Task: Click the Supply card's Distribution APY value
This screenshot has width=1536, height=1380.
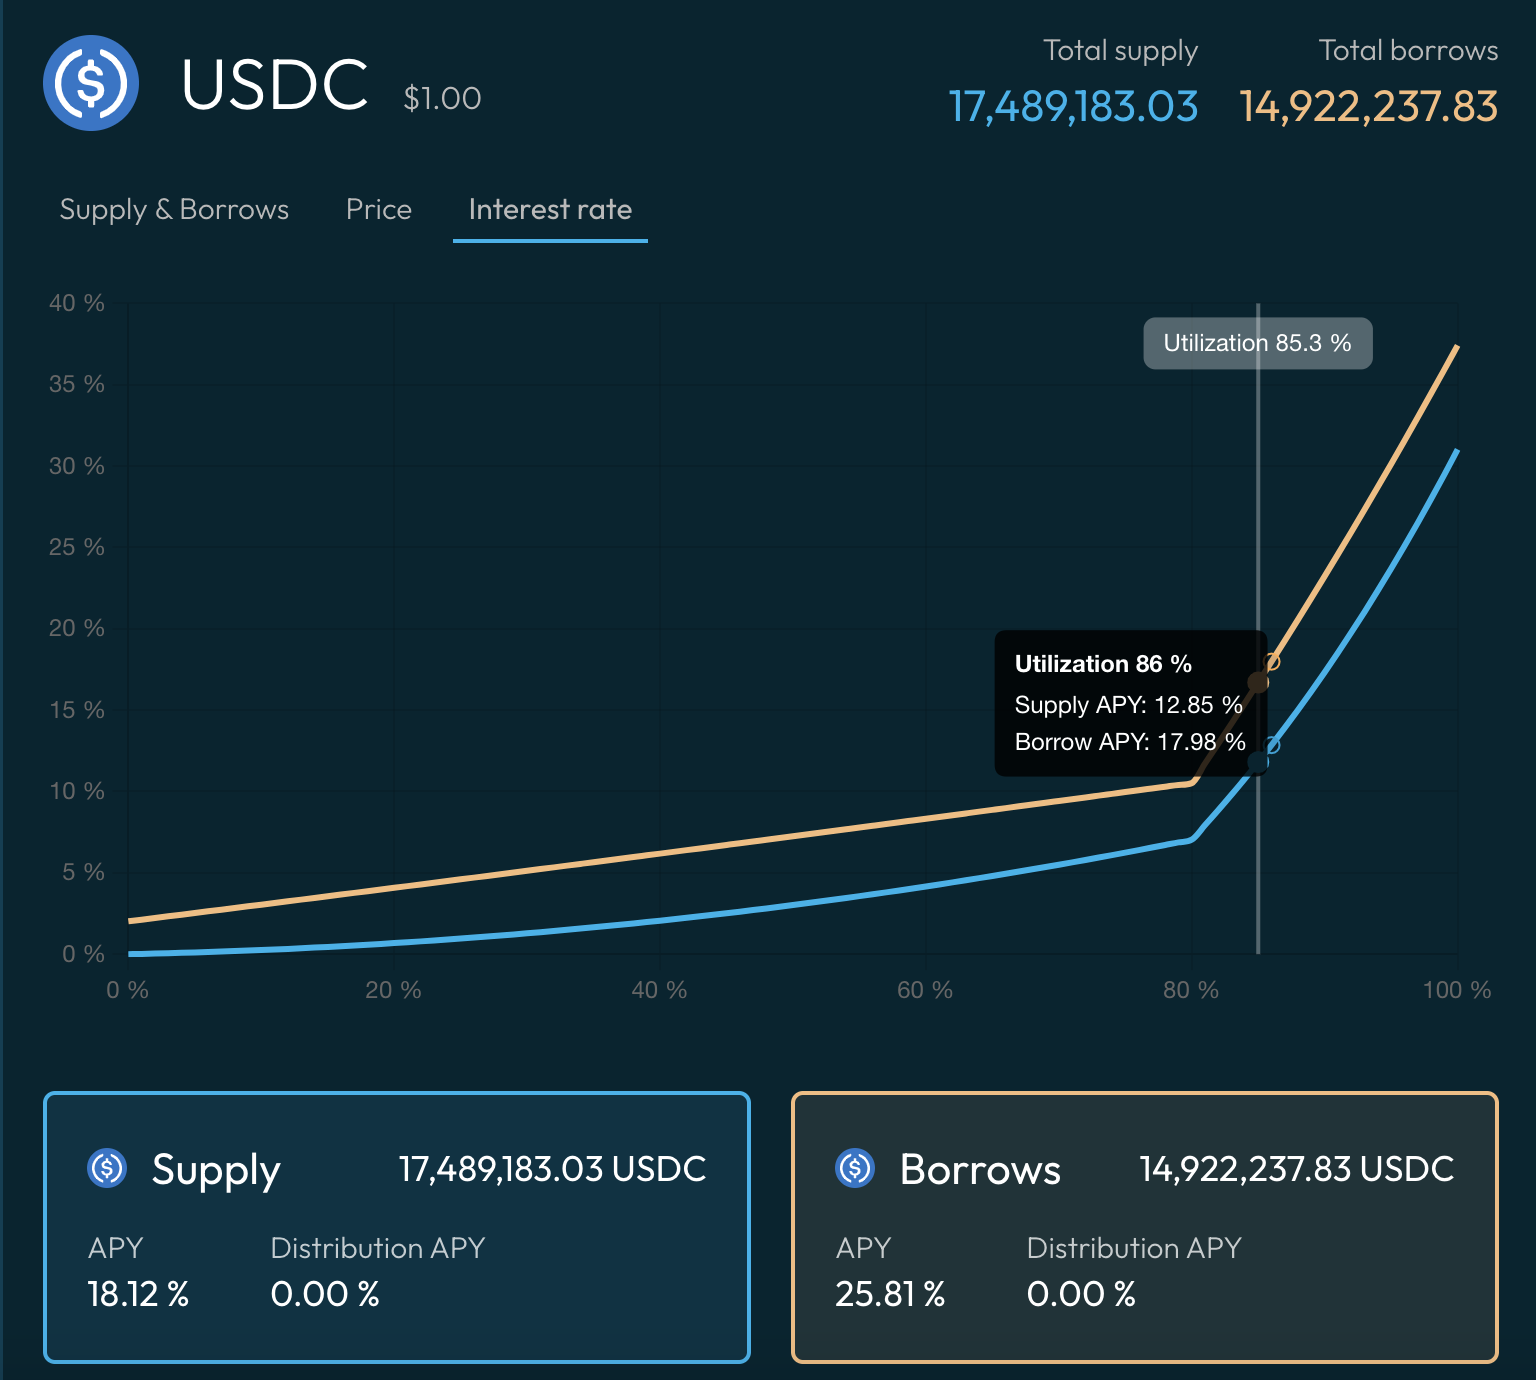Action: pyautogui.click(x=325, y=1294)
